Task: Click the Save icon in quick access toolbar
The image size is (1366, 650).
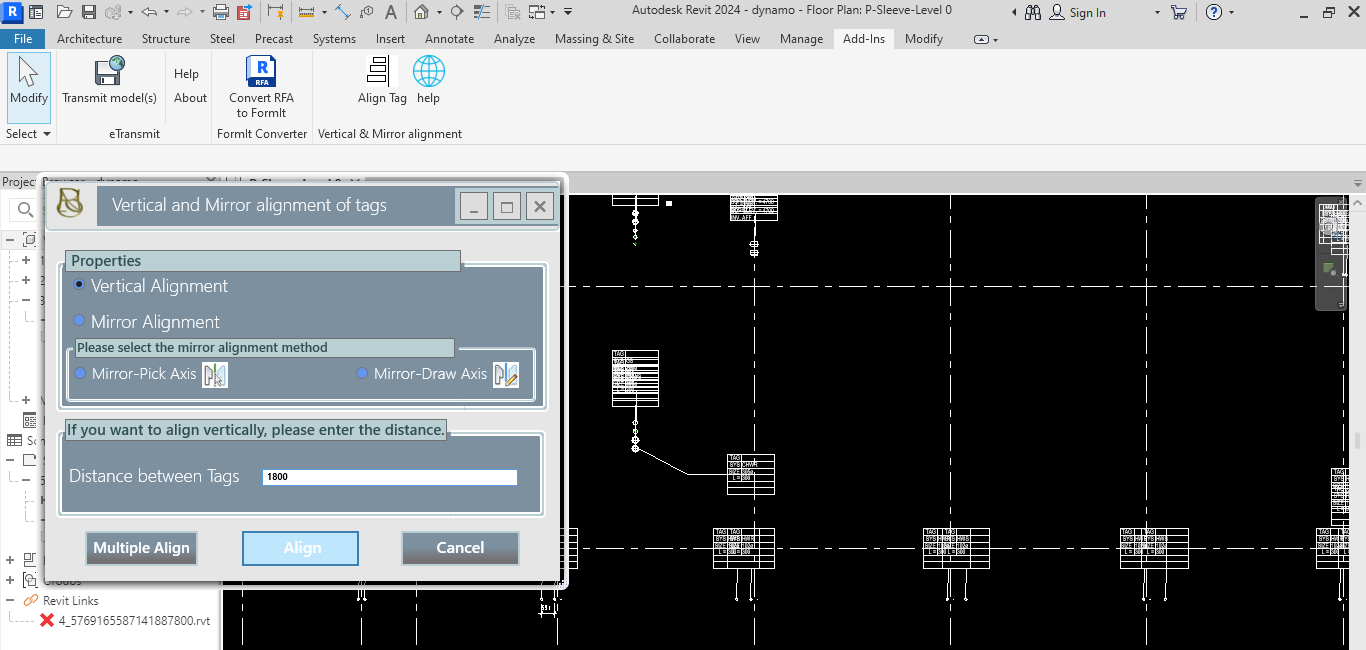Action: tap(88, 12)
